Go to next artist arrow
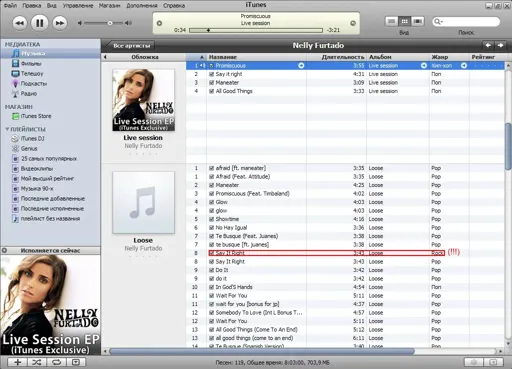 [x=500, y=45]
